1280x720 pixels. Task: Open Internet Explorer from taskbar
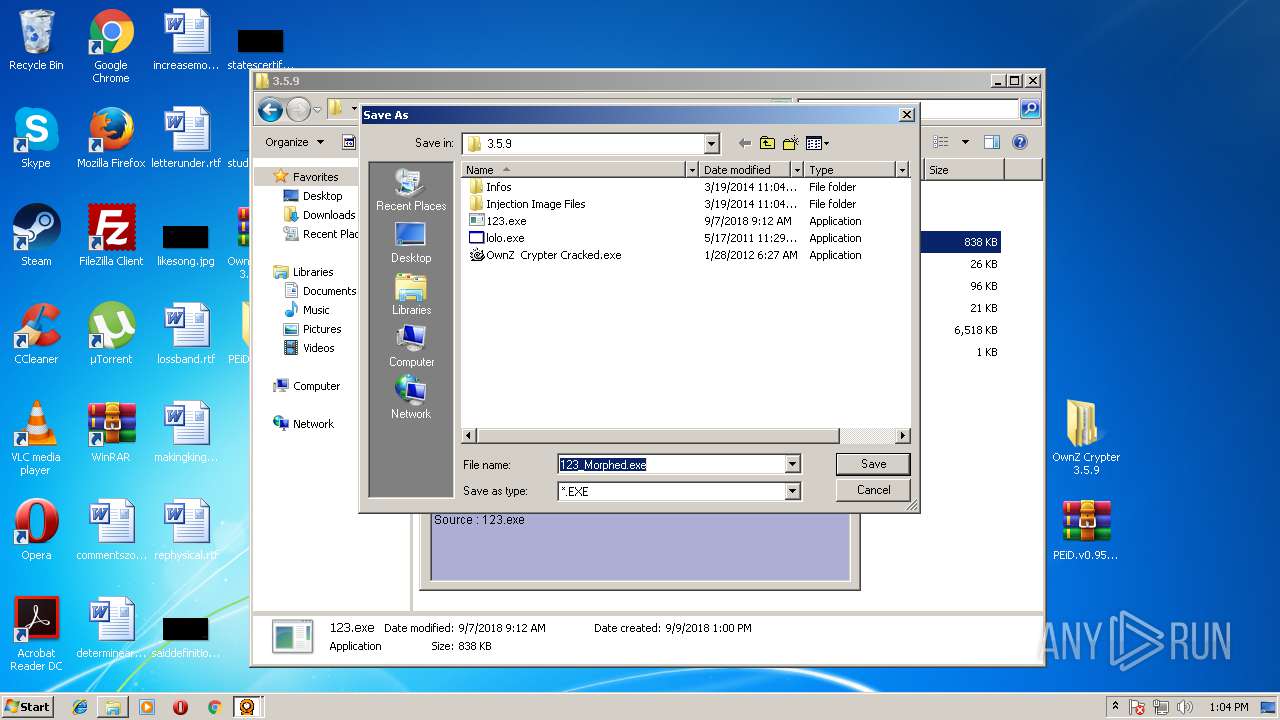point(80,706)
